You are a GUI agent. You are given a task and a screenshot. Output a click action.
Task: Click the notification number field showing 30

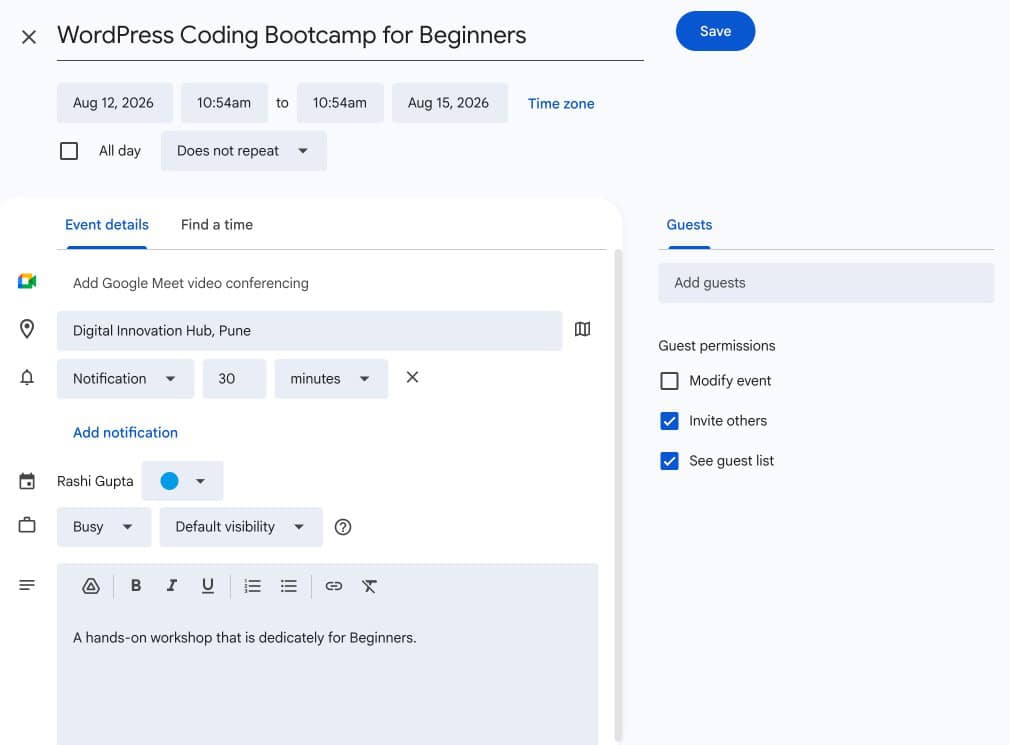[234, 379]
